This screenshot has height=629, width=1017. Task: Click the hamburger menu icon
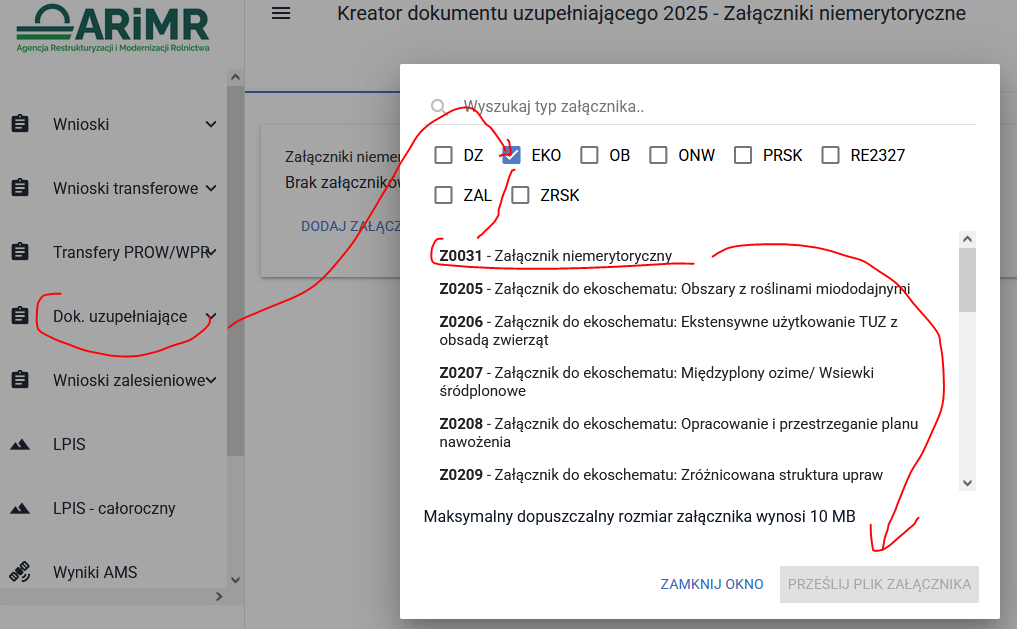(281, 13)
